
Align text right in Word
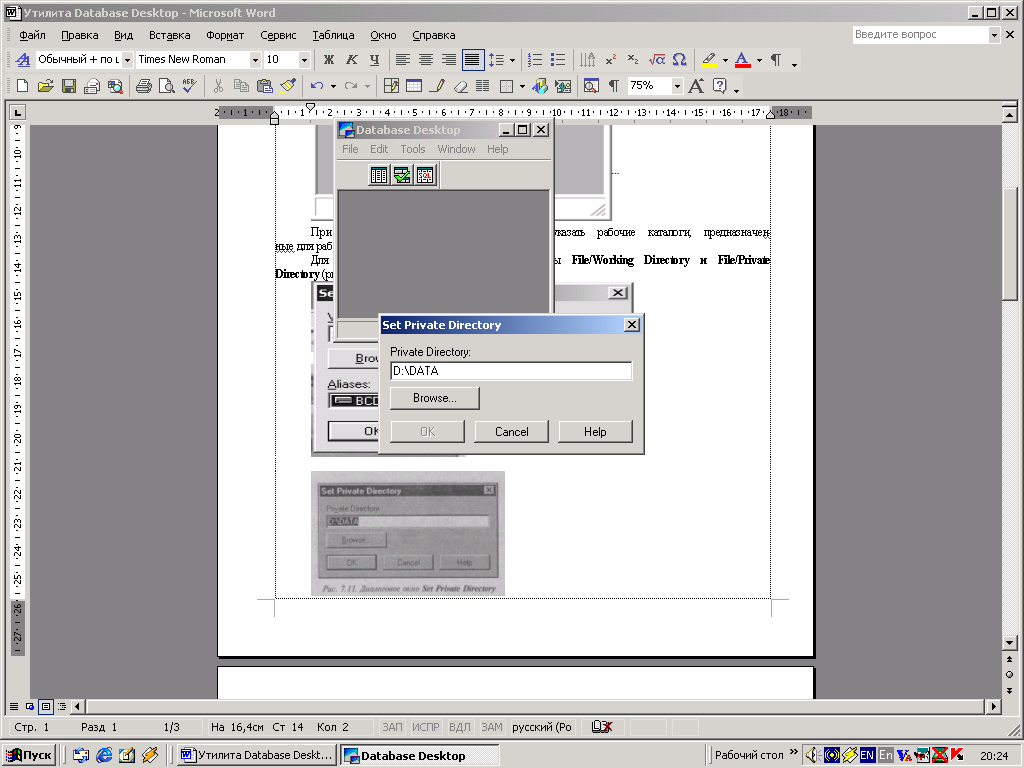(449, 59)
